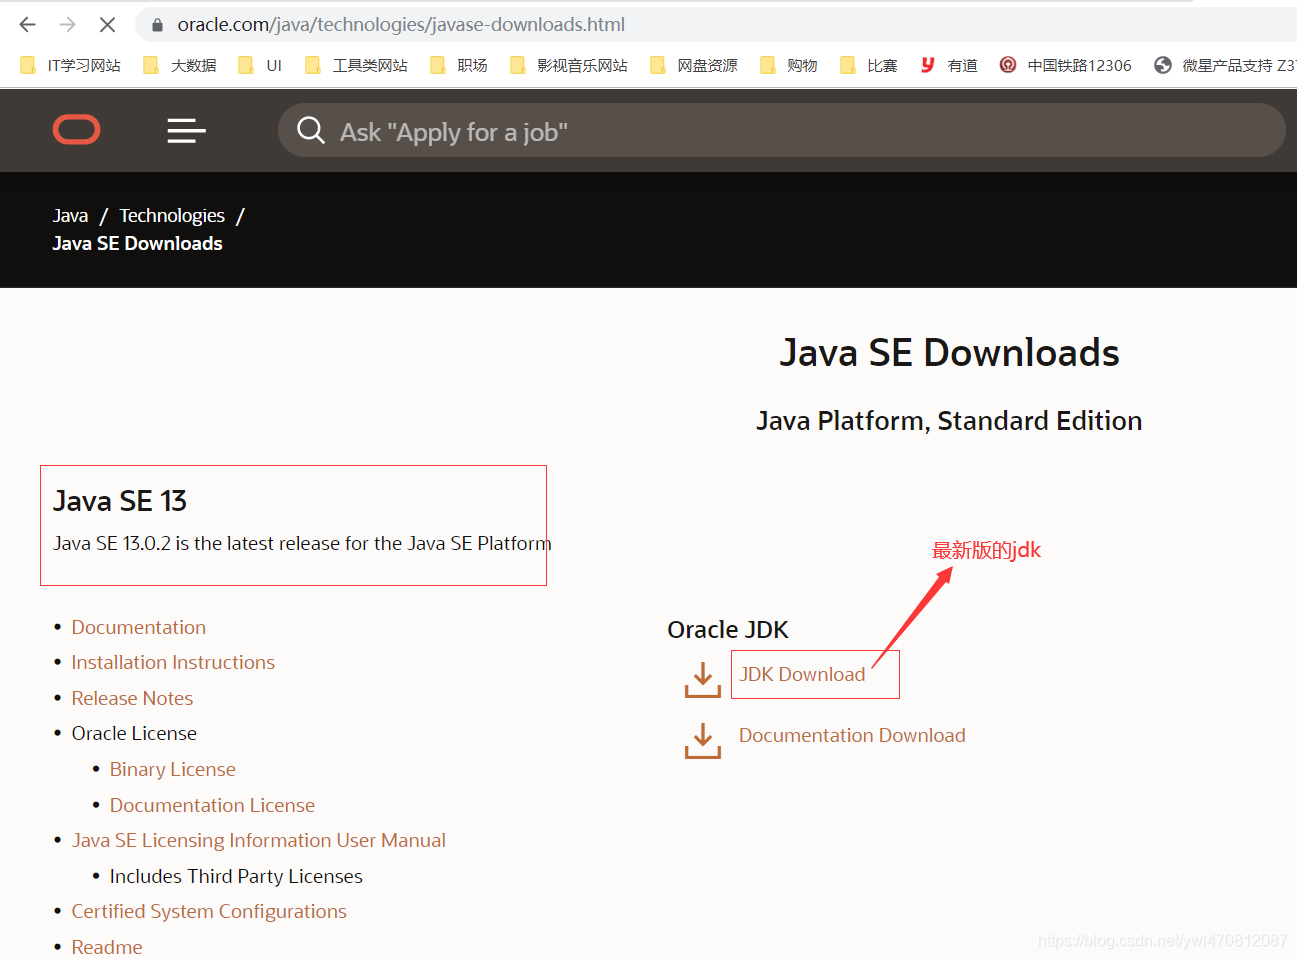Click the Java SE 13 heading
1297x959 pixels.
click(x=120, y=500)
